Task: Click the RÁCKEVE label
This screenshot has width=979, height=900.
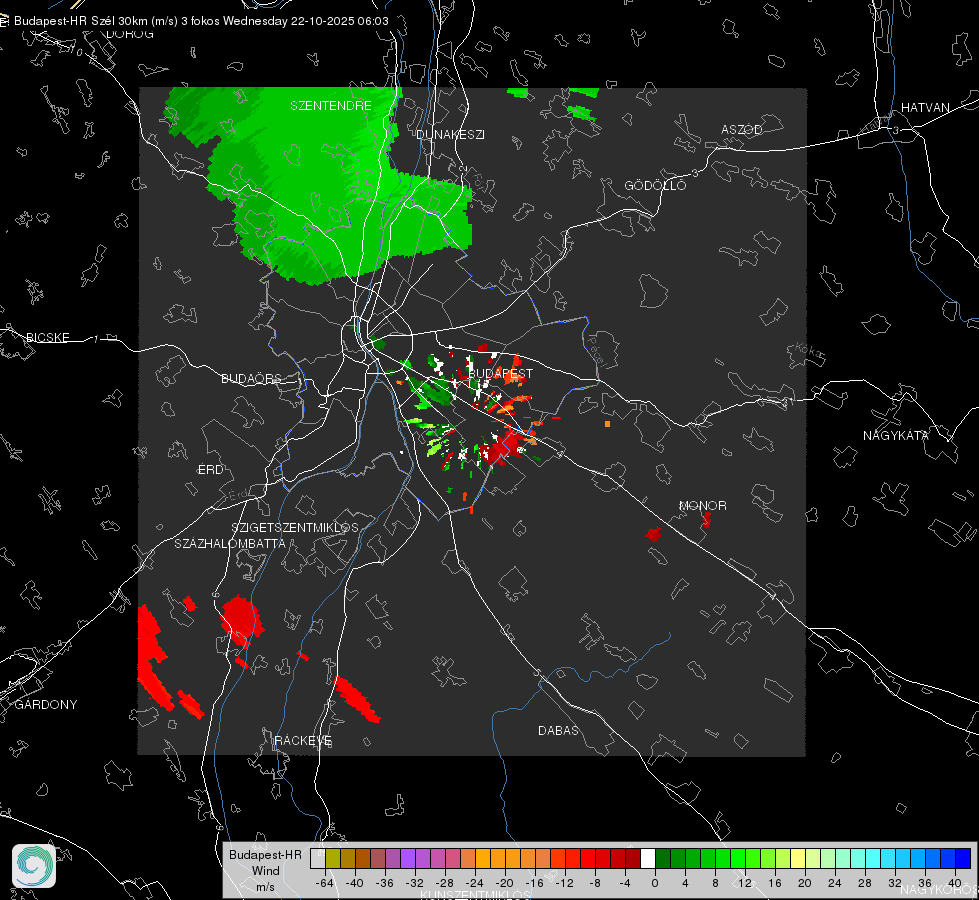Action: click(303, 741)
